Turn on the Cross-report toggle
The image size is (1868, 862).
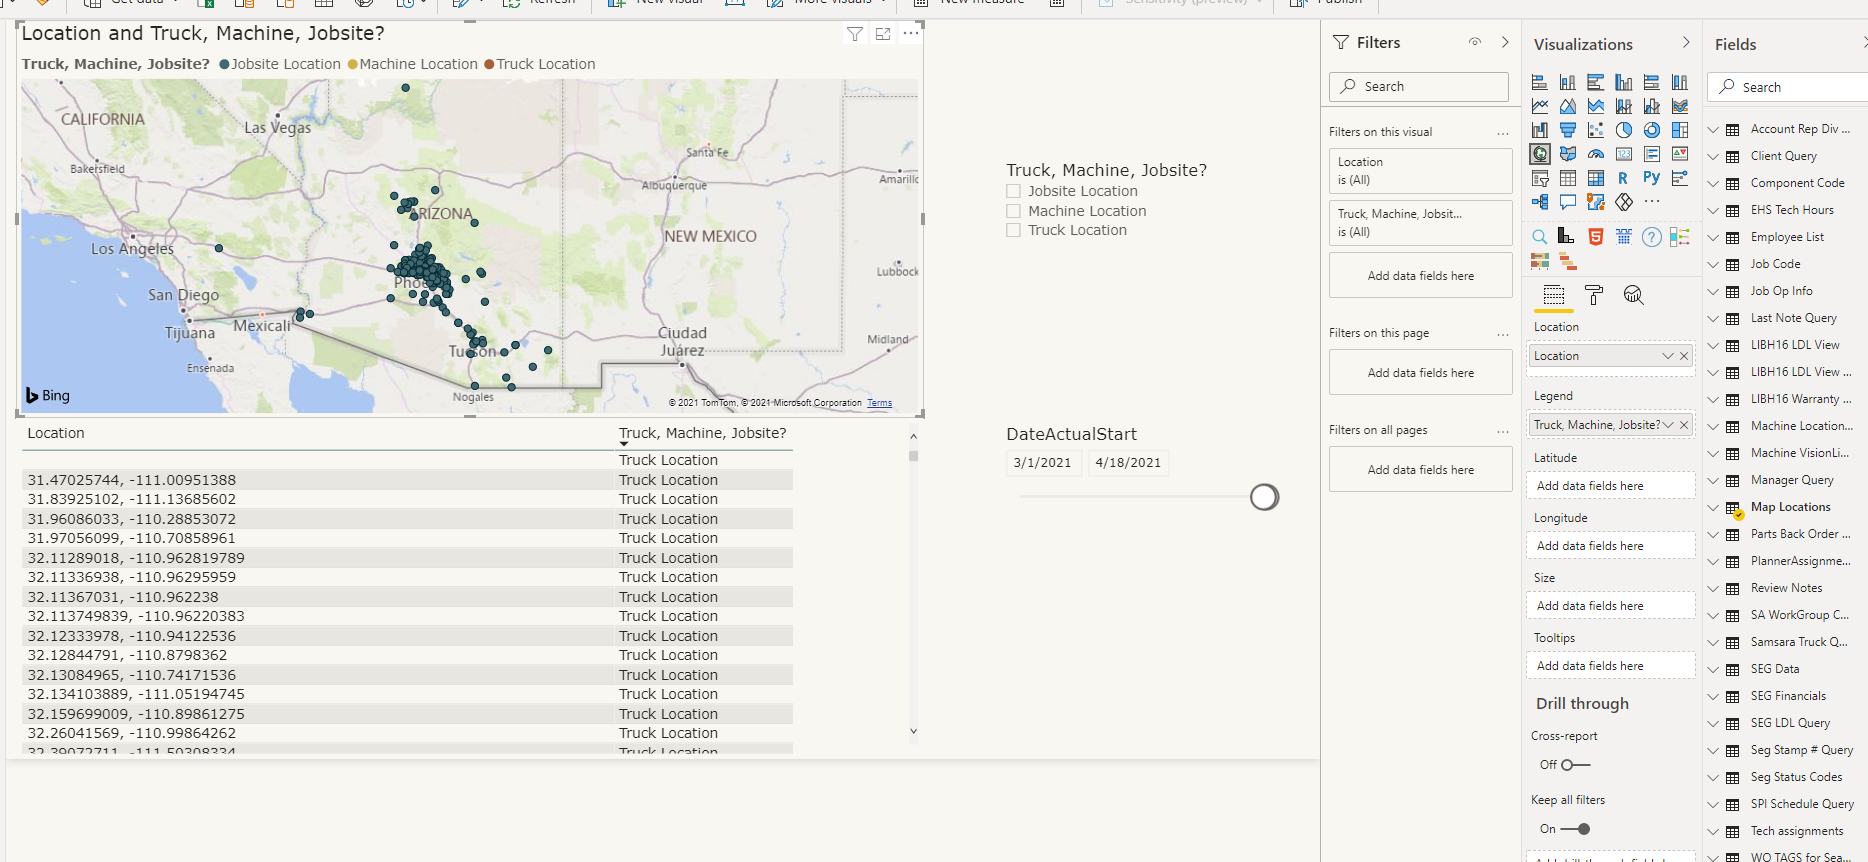[1575, 765]
